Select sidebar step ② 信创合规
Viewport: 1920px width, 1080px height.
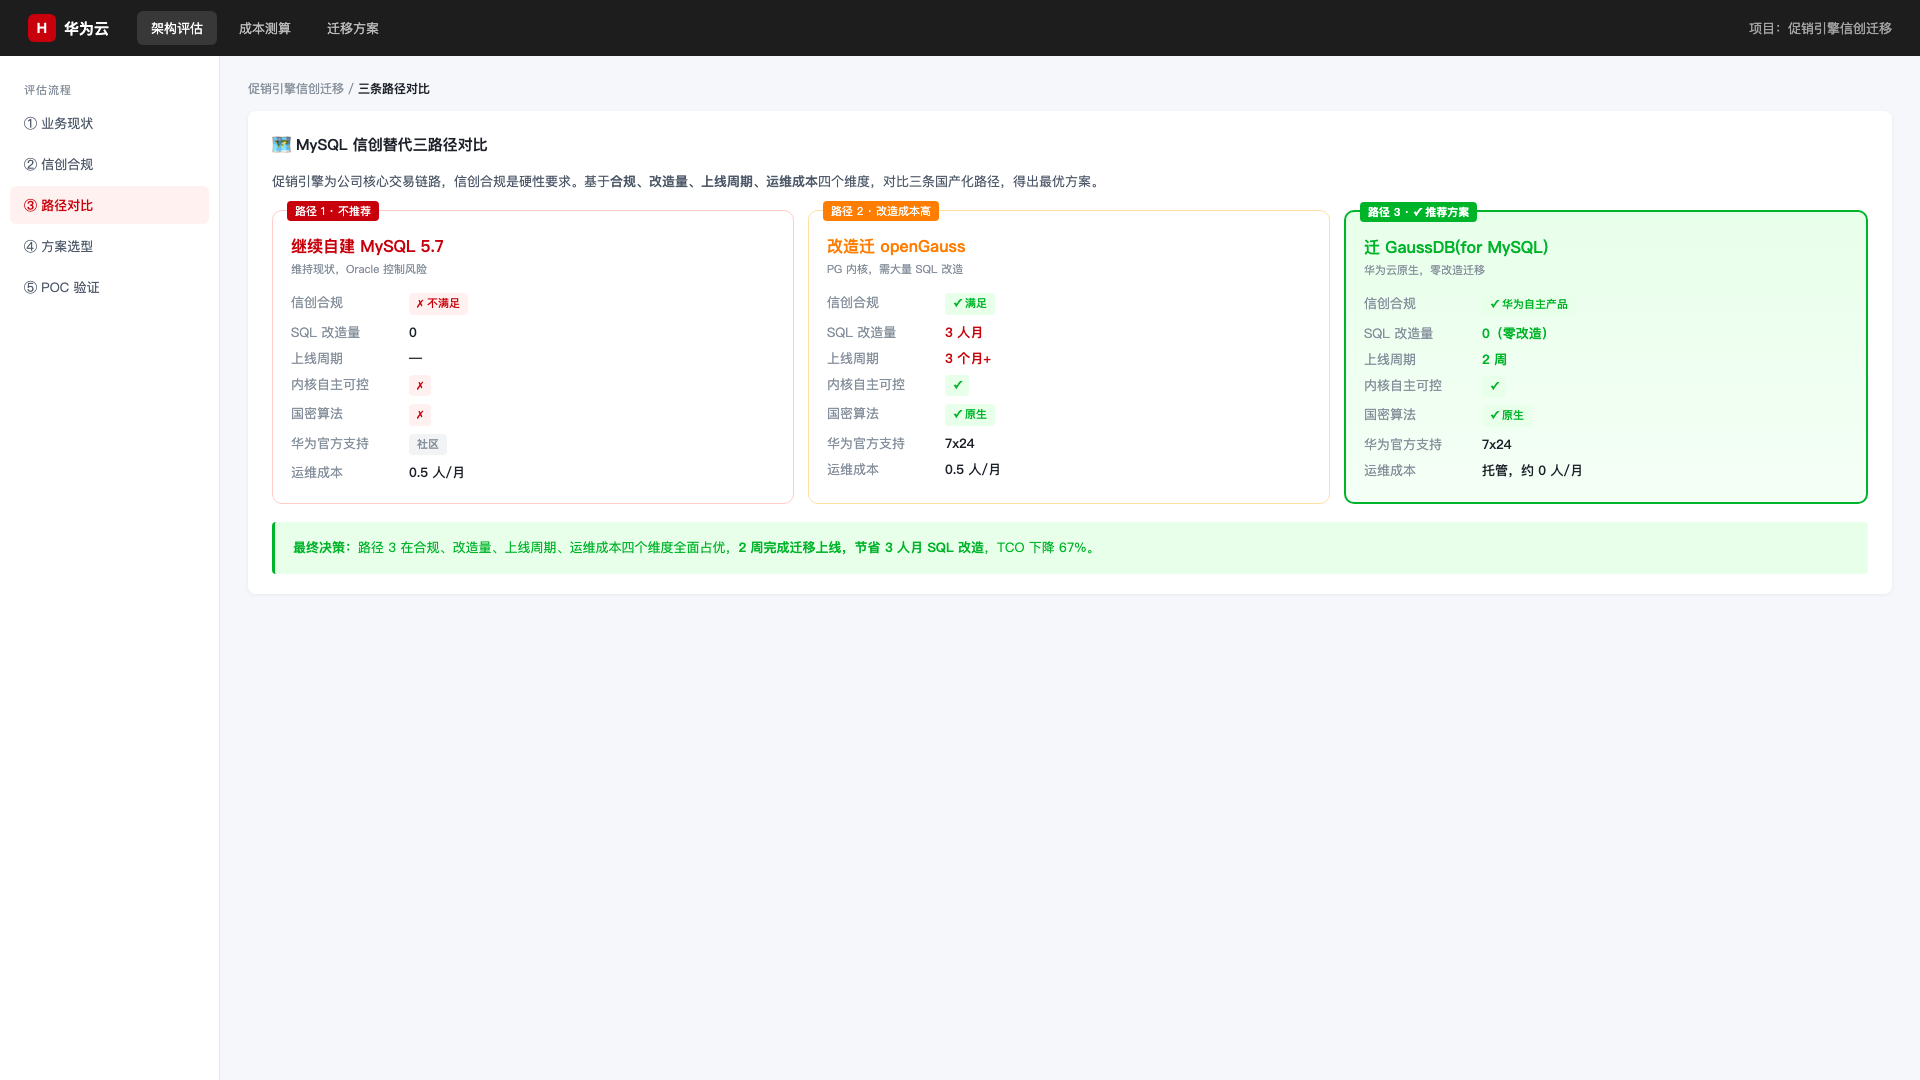point(110,164)
